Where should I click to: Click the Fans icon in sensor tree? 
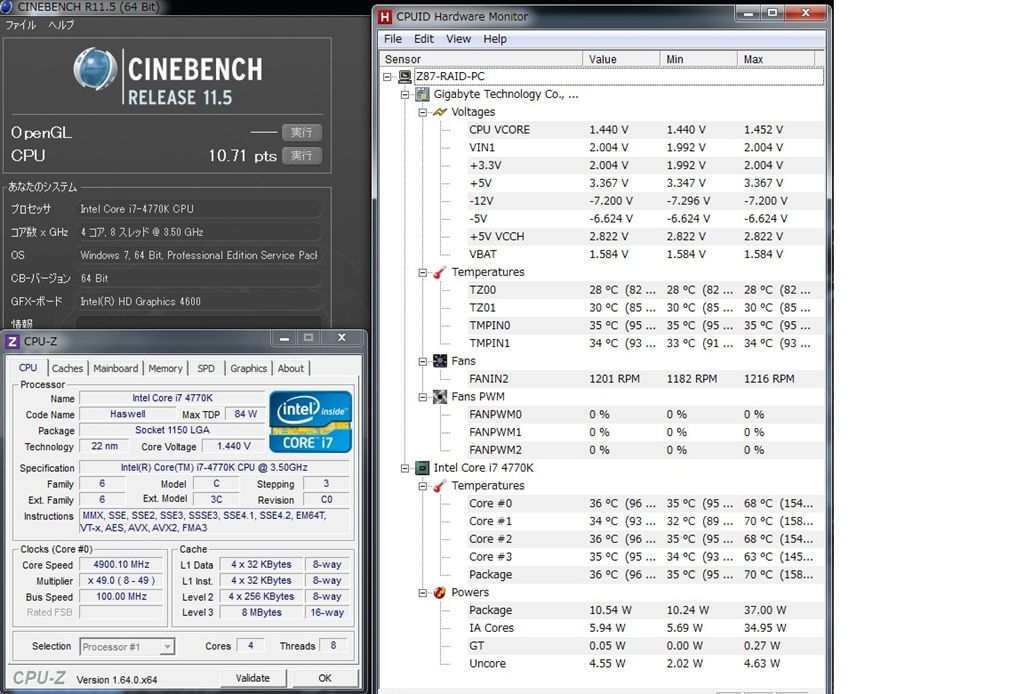pos(439,361)
